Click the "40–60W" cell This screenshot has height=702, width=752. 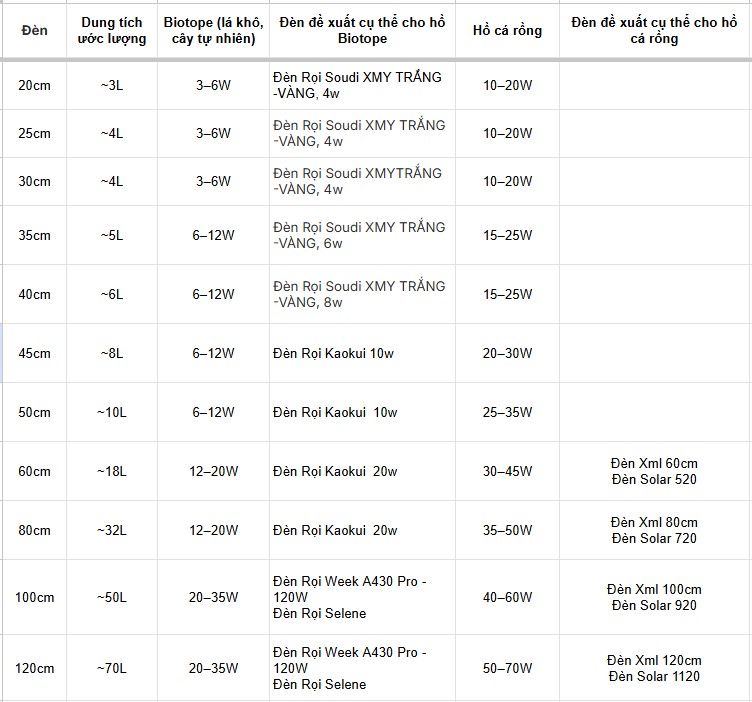point(506,597)
